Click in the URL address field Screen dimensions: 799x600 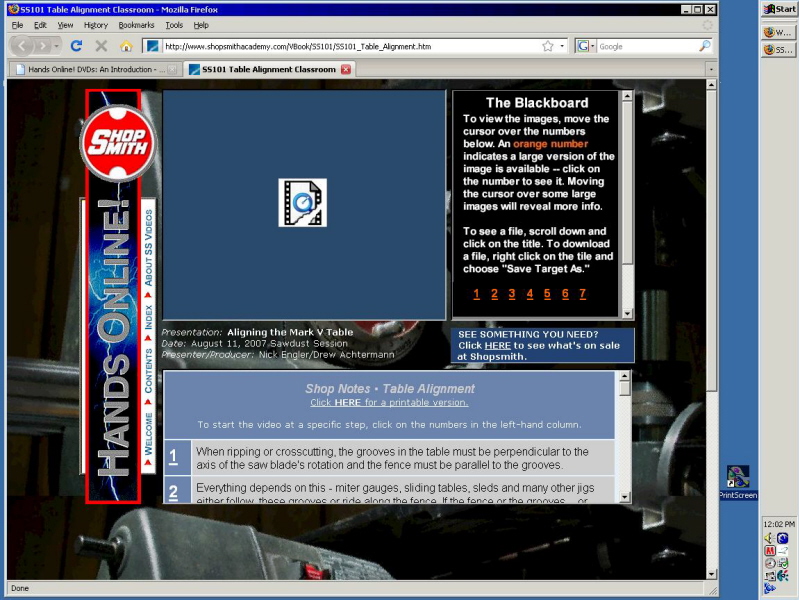(351, 46)
